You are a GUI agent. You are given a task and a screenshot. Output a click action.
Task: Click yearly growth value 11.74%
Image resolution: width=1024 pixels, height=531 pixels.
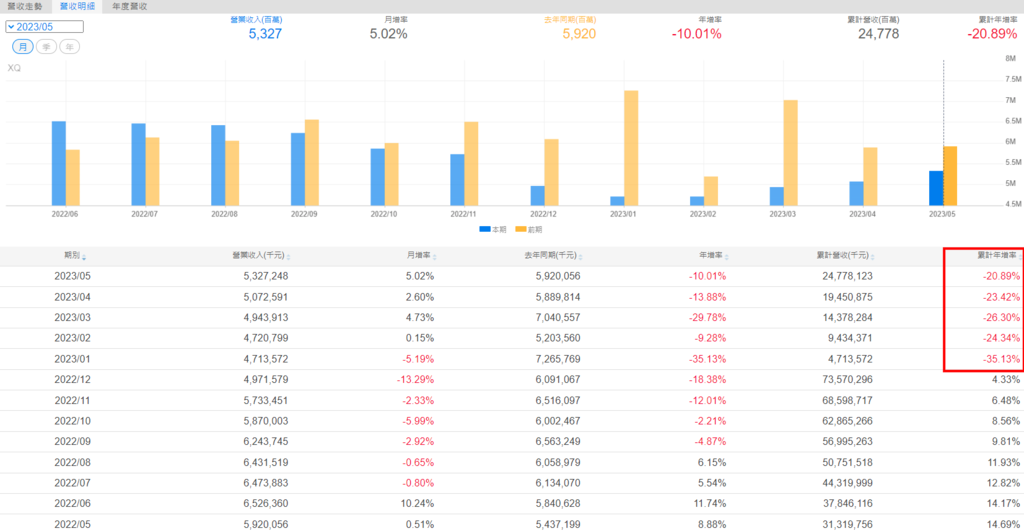pyautogui.click(x=709, y=504)
